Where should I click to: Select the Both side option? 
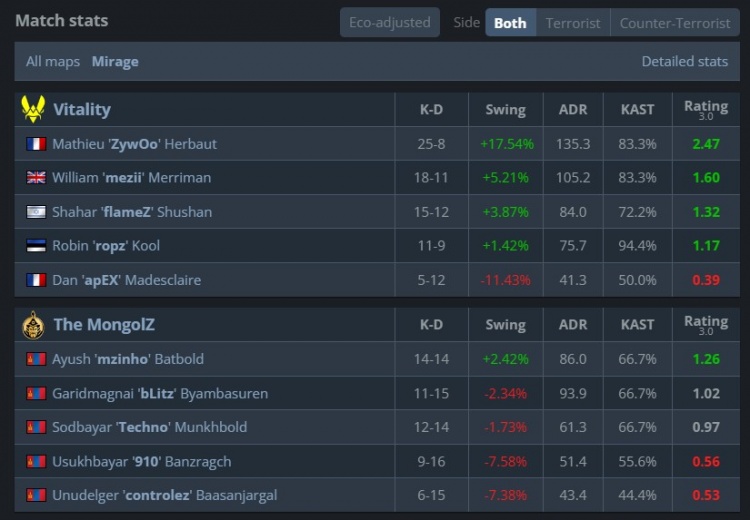pos(510,22)
